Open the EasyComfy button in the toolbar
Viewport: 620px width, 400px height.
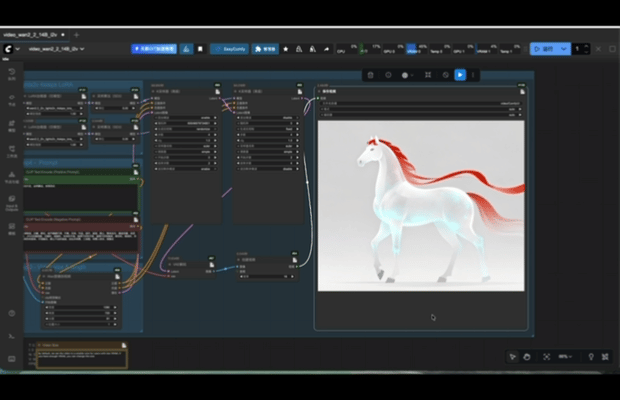click(x=229, y=48)
